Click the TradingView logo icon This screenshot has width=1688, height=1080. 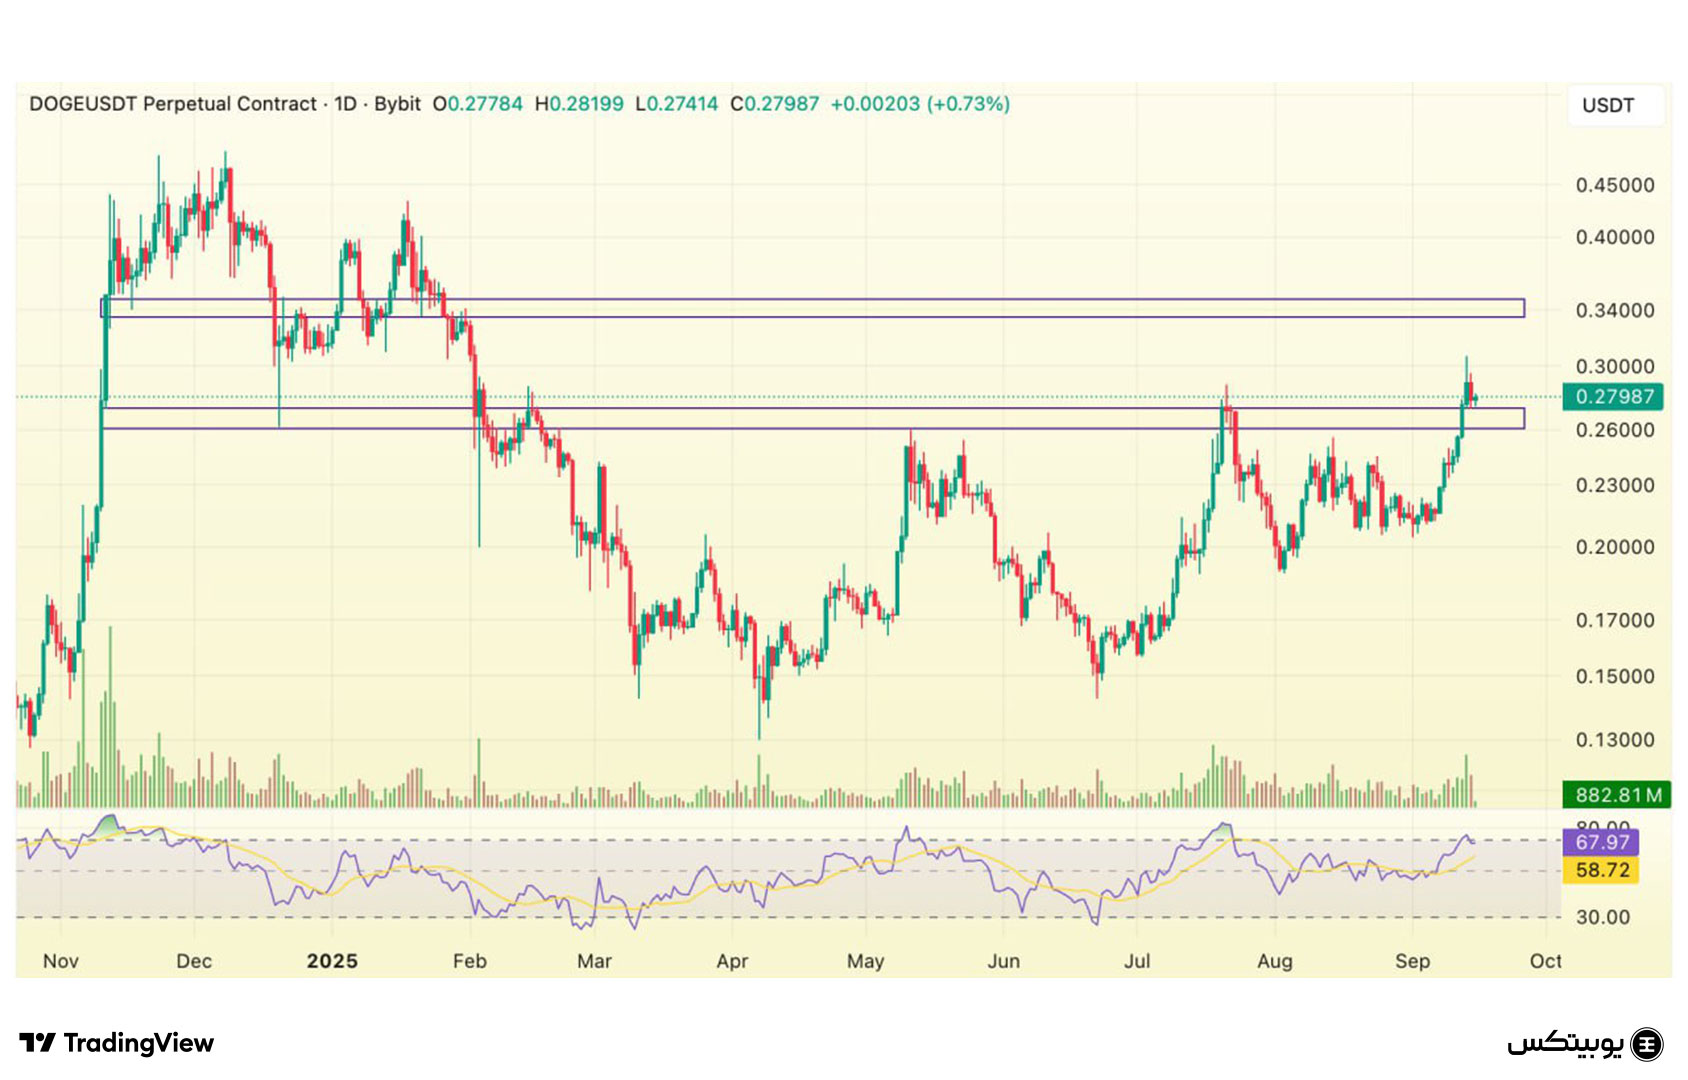pos(38,1043)
